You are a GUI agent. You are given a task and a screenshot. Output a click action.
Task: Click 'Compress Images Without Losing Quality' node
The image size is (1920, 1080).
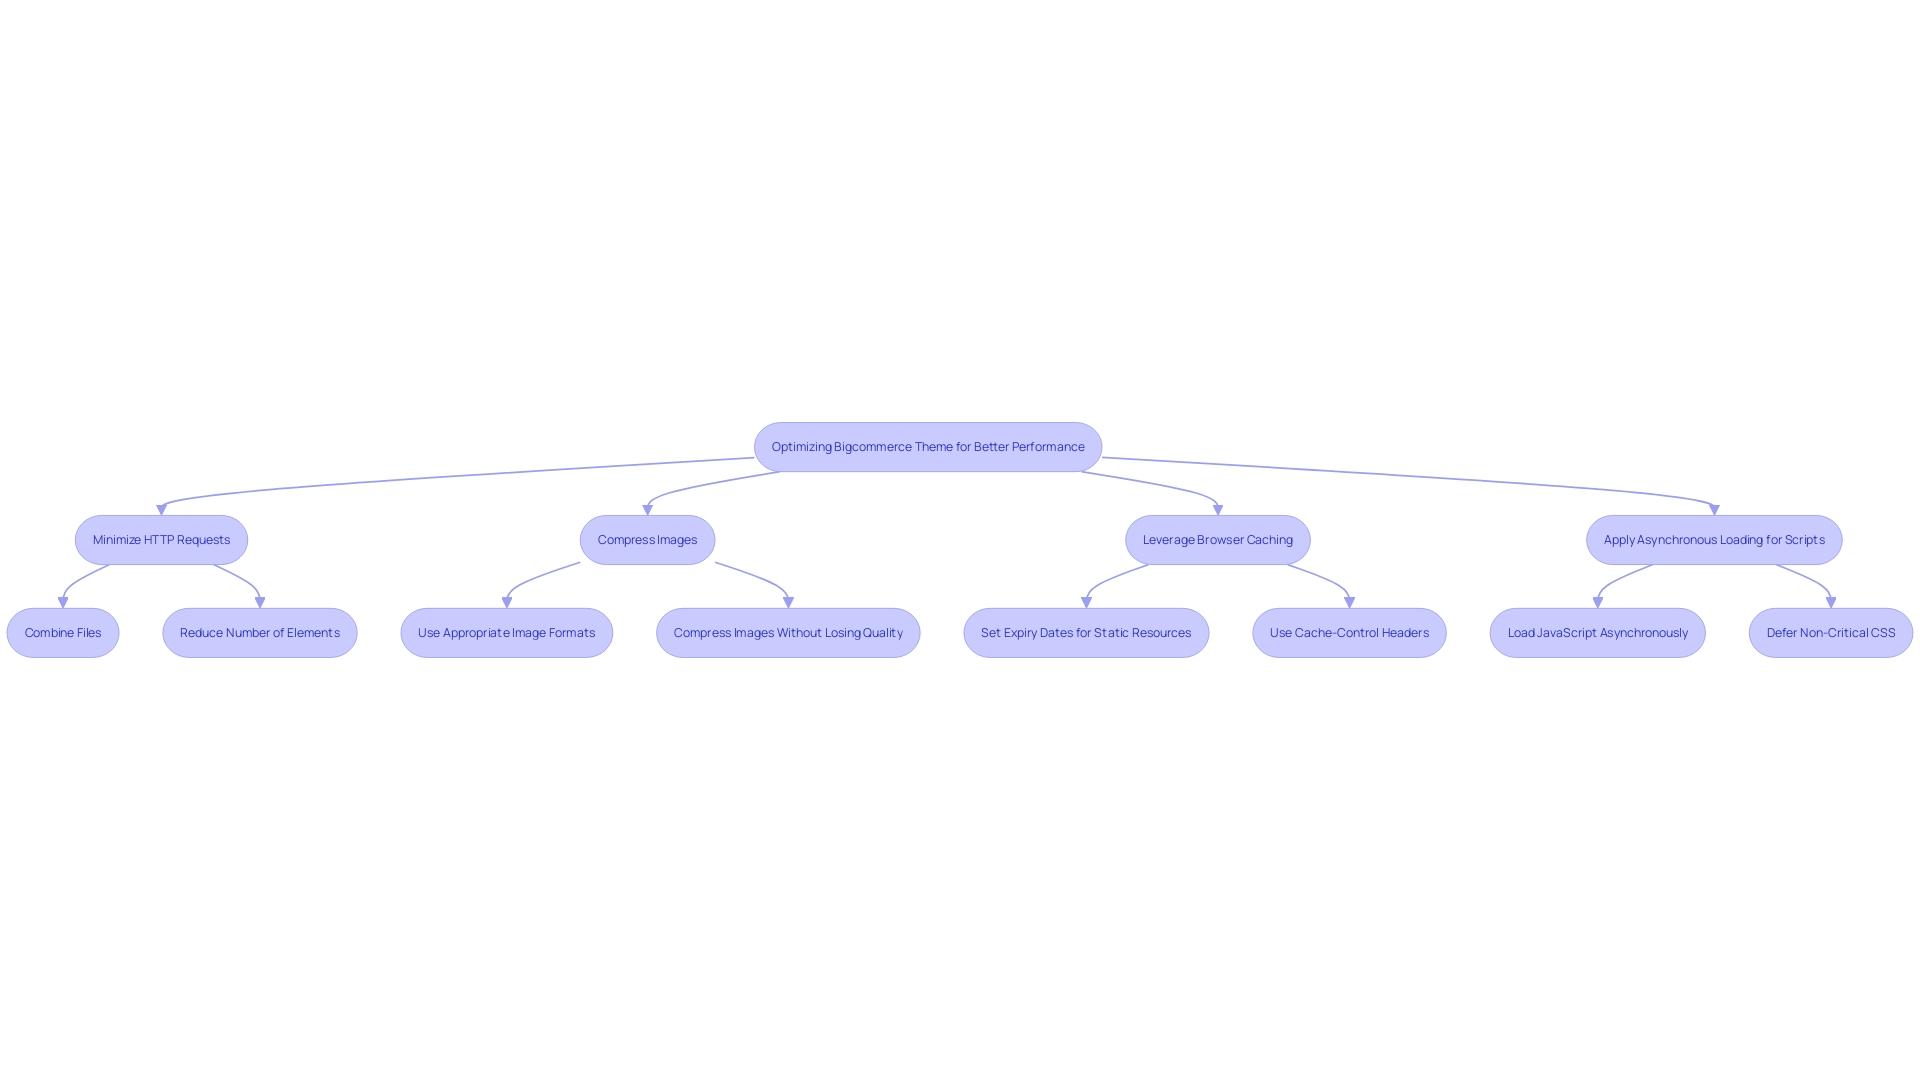coord(787,632)
